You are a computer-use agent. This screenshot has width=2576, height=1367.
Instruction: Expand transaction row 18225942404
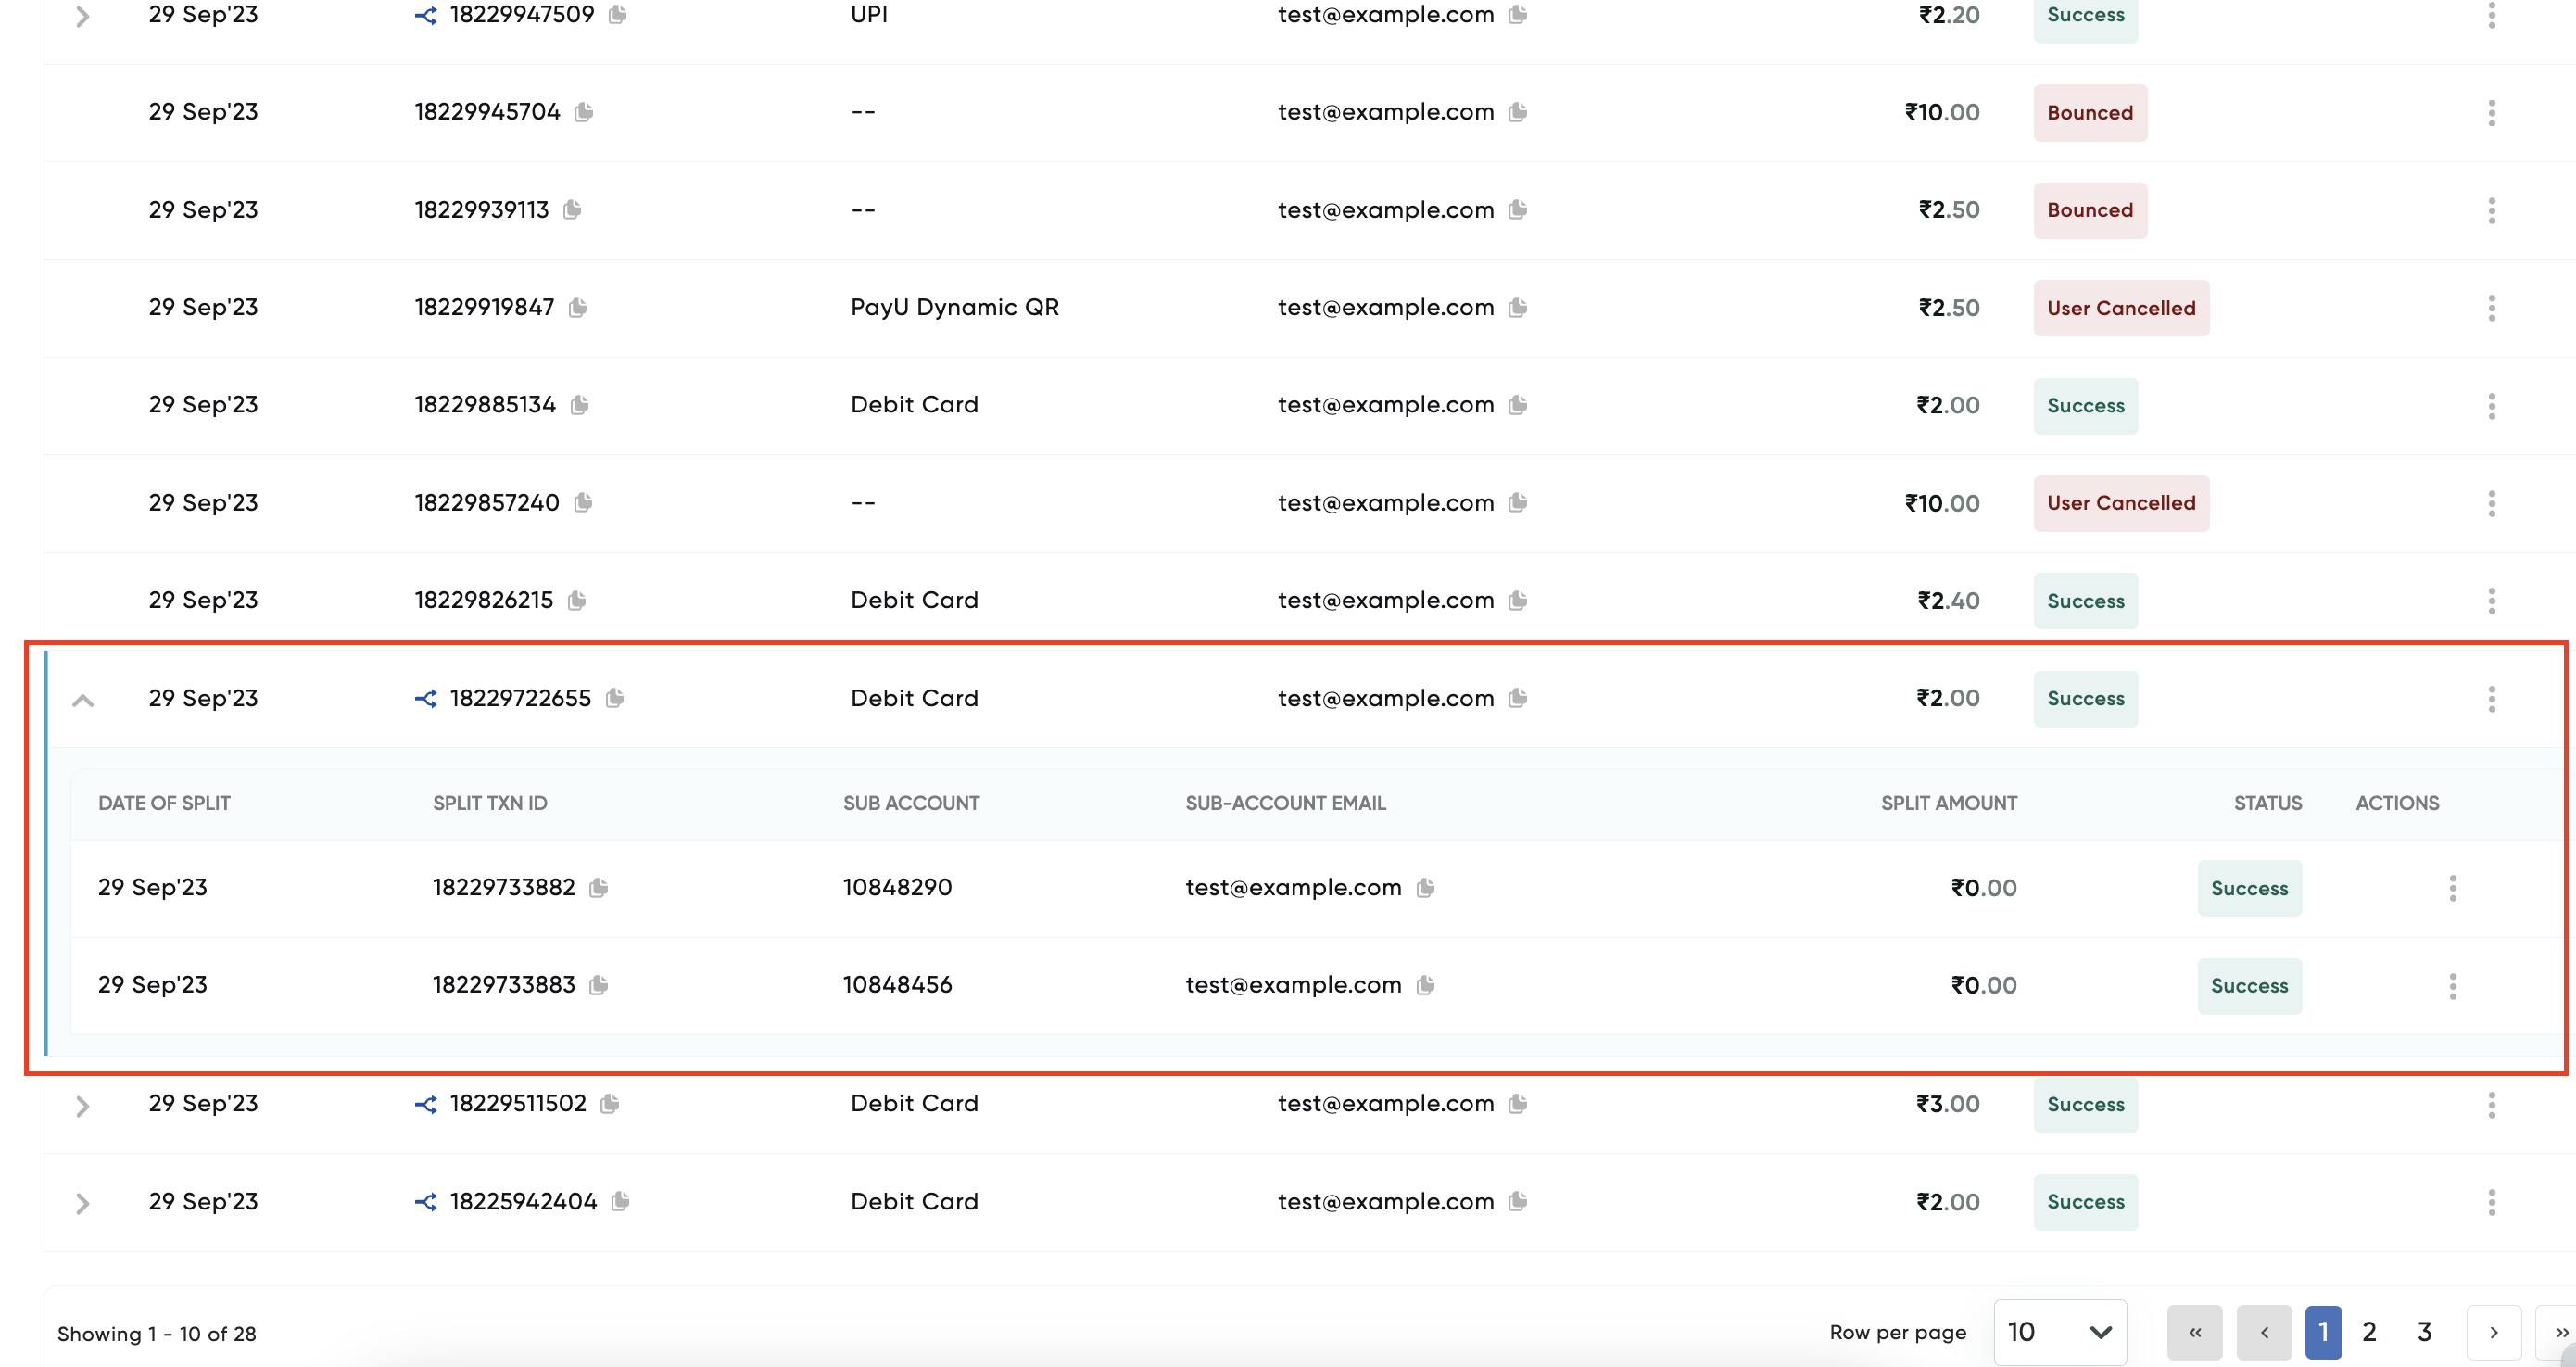(83, 1203)
